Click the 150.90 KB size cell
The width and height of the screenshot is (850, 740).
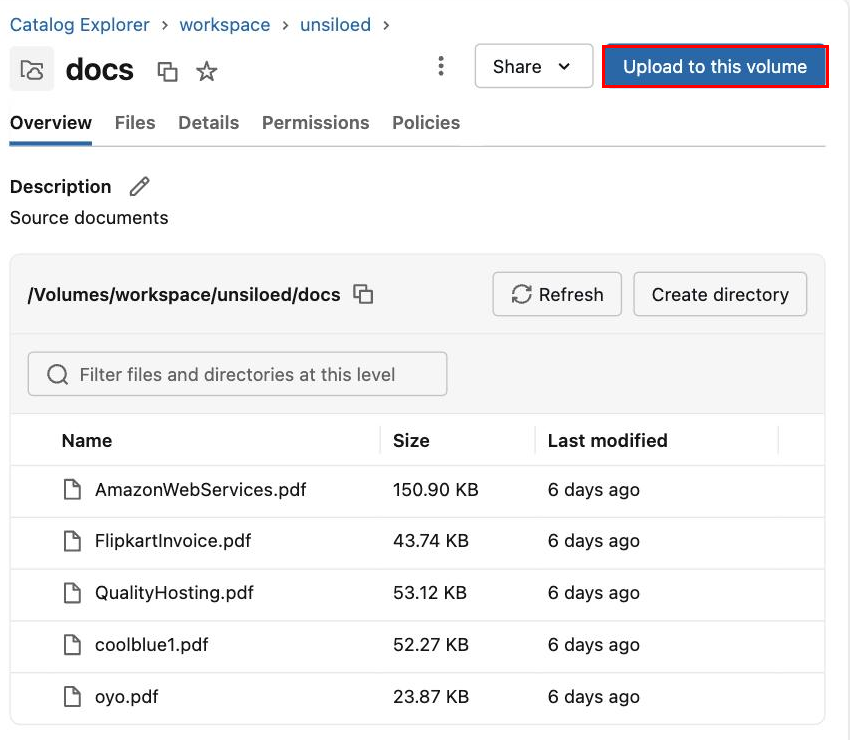(x=436, y=490)
